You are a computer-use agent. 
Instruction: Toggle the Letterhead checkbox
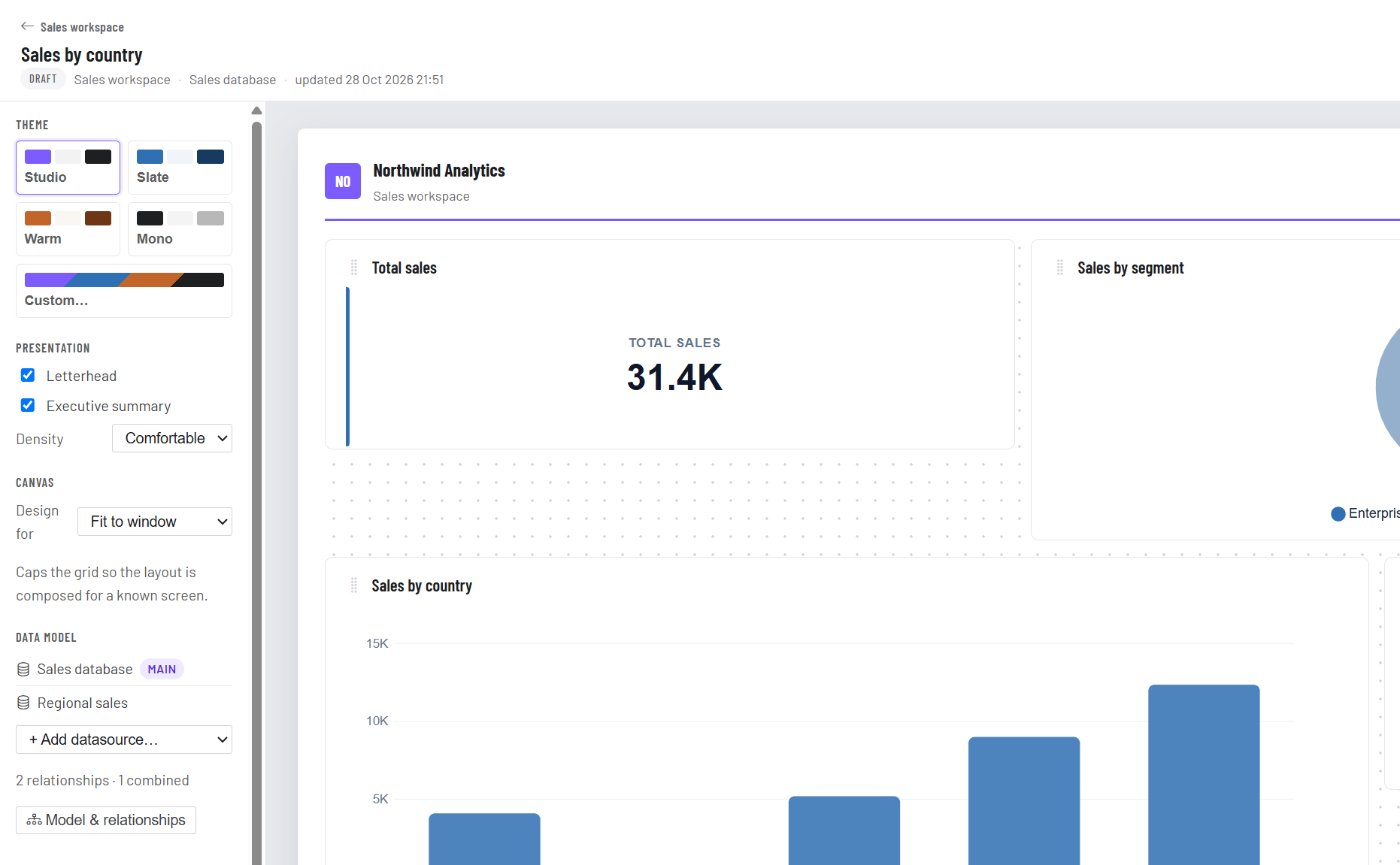[x=28, y=375]
